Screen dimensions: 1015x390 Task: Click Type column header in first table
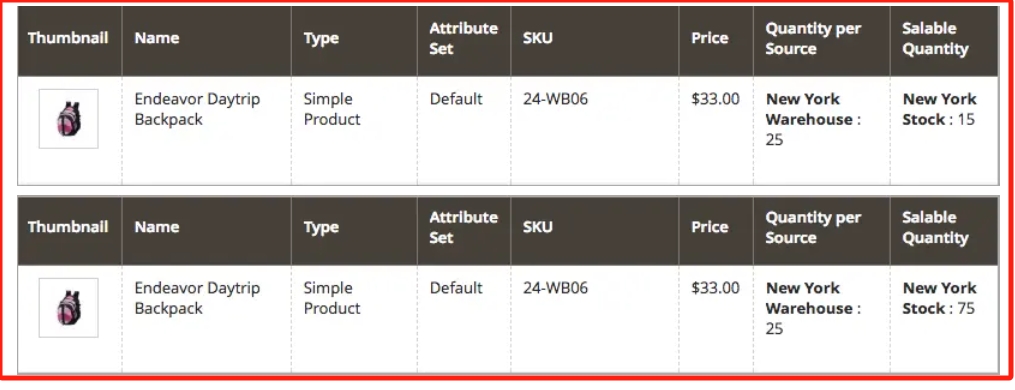[321, 38]
